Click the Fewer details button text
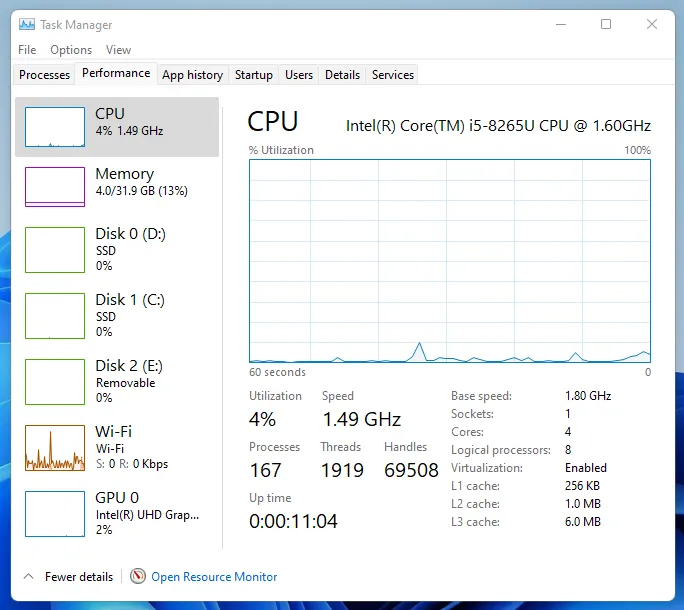The image size is (684, 610). pos(79,577)
